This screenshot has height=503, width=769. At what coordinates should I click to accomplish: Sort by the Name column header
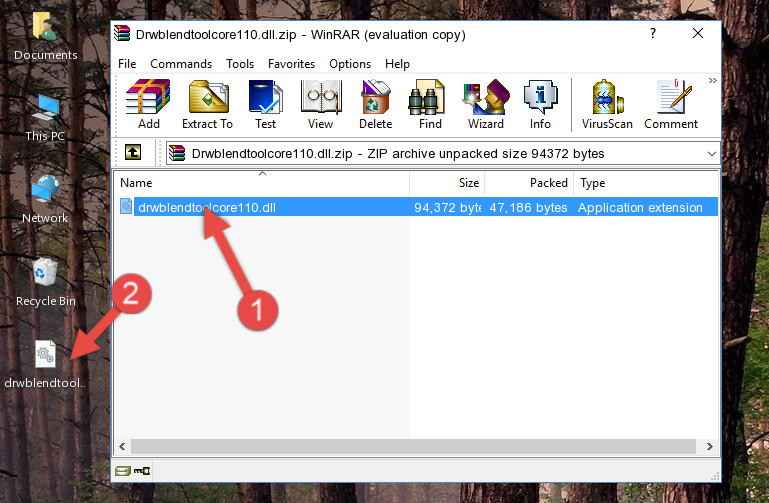click(262, 183)
